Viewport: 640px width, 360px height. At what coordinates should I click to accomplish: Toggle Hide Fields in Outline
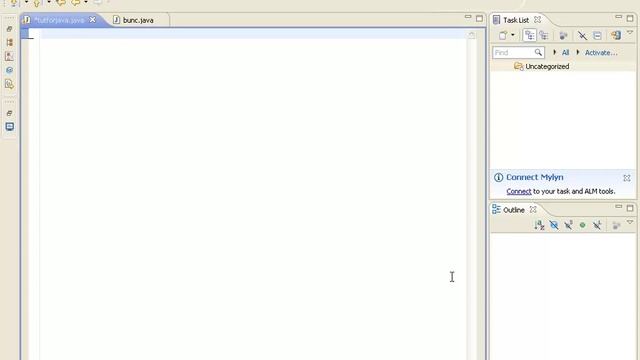(x=554, y=225)
